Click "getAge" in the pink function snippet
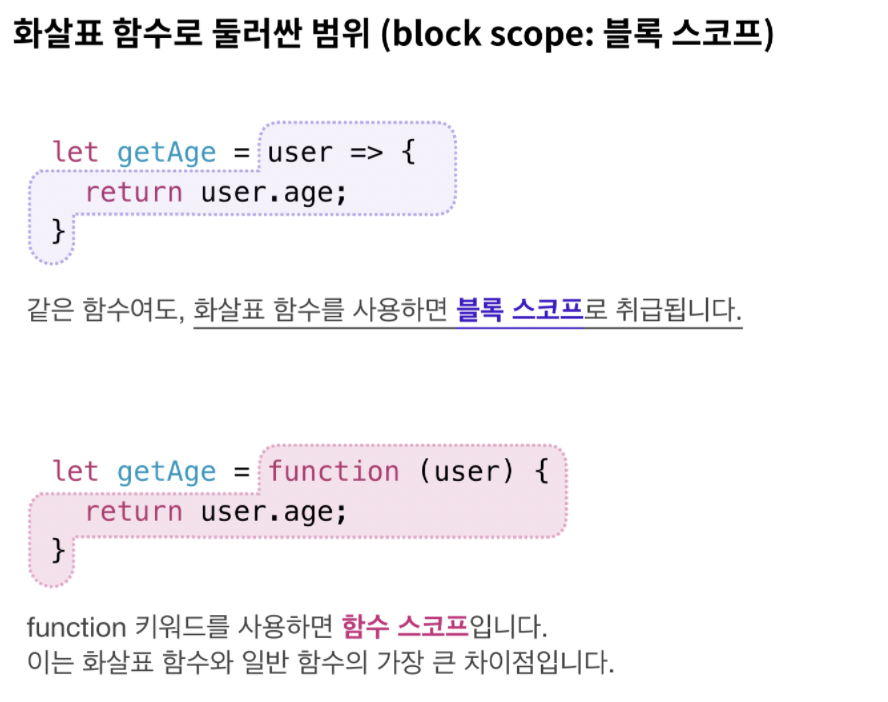 [166, 471]
